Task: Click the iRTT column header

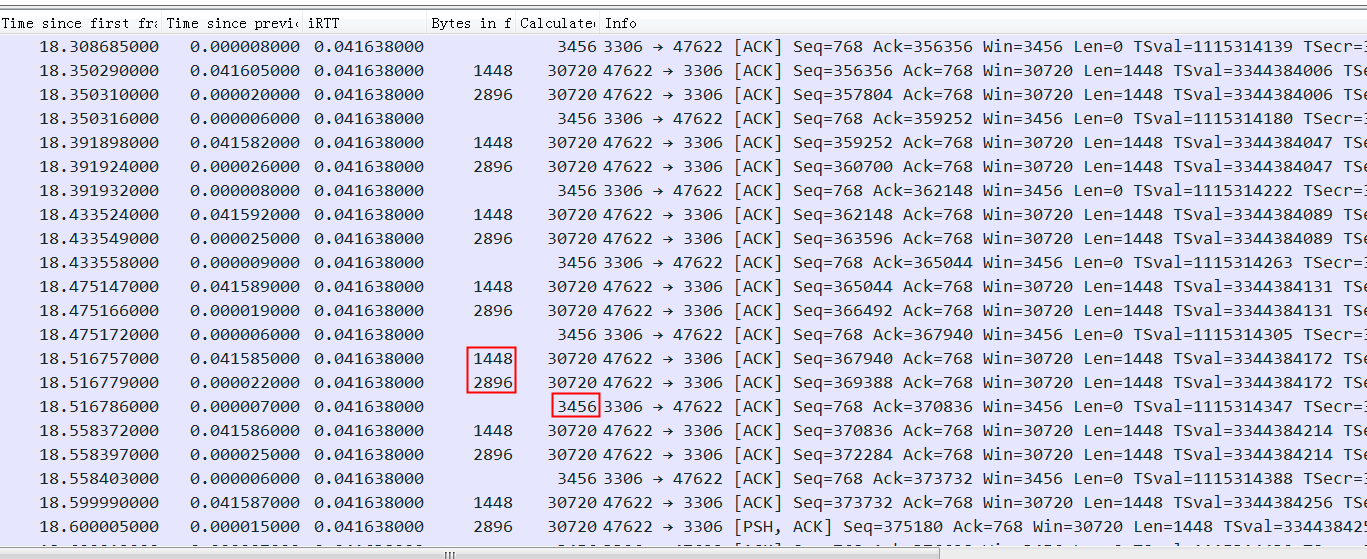Action: [364, 23]
